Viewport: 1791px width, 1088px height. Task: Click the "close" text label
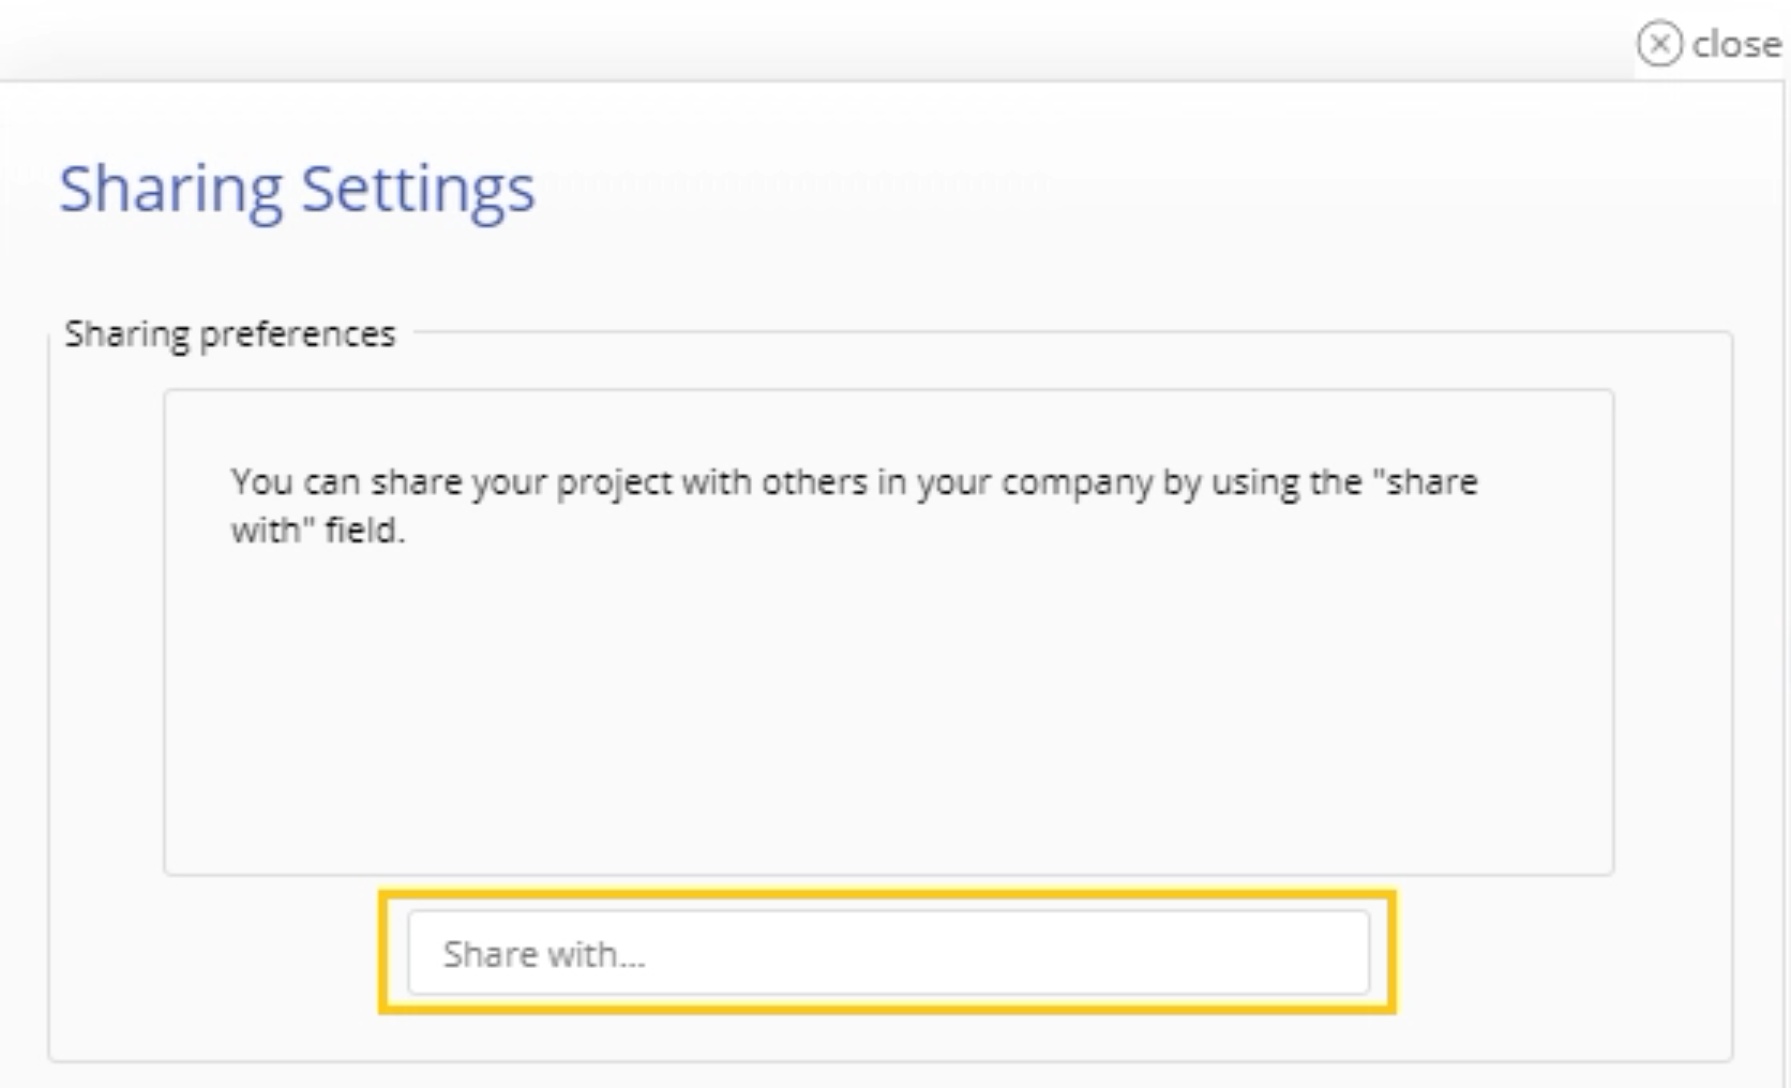pos(1736,45)
